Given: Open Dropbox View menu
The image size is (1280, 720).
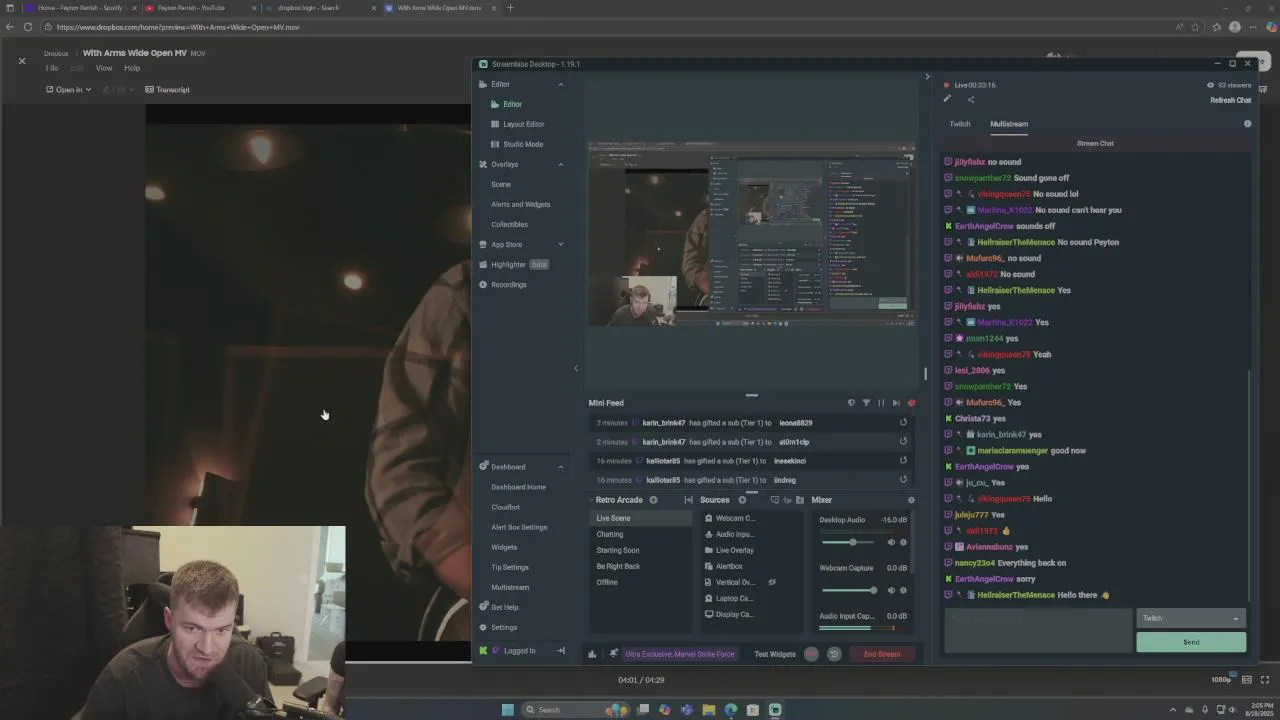Looking at the screenshot, I should tap(104, 68).
